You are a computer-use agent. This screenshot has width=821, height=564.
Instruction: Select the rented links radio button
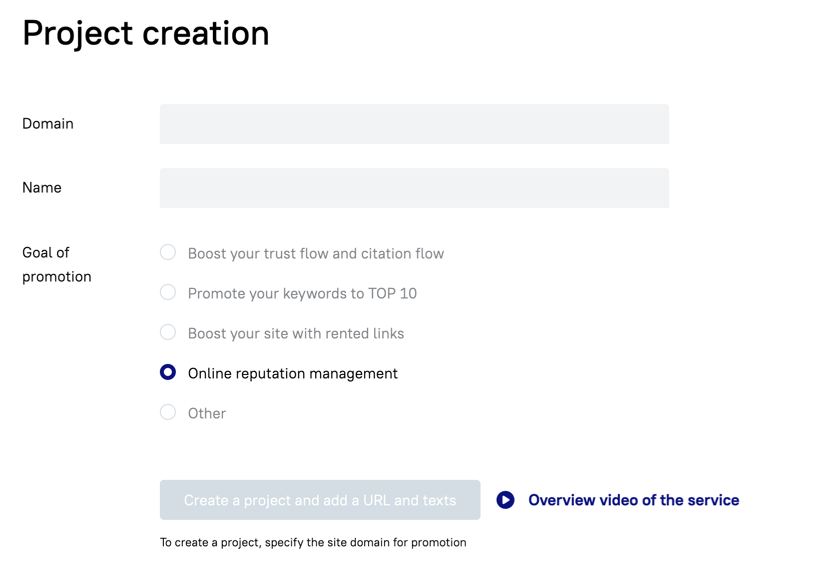click(x=168, y=332)
